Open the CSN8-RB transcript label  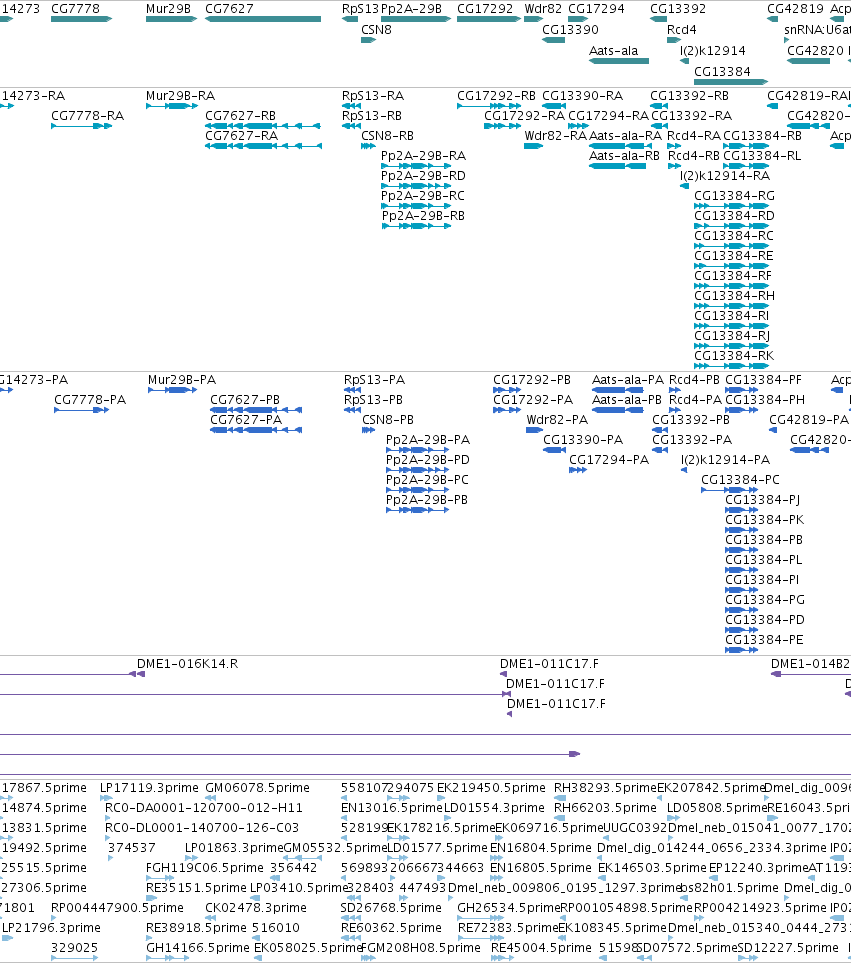(x=387, y=135)
